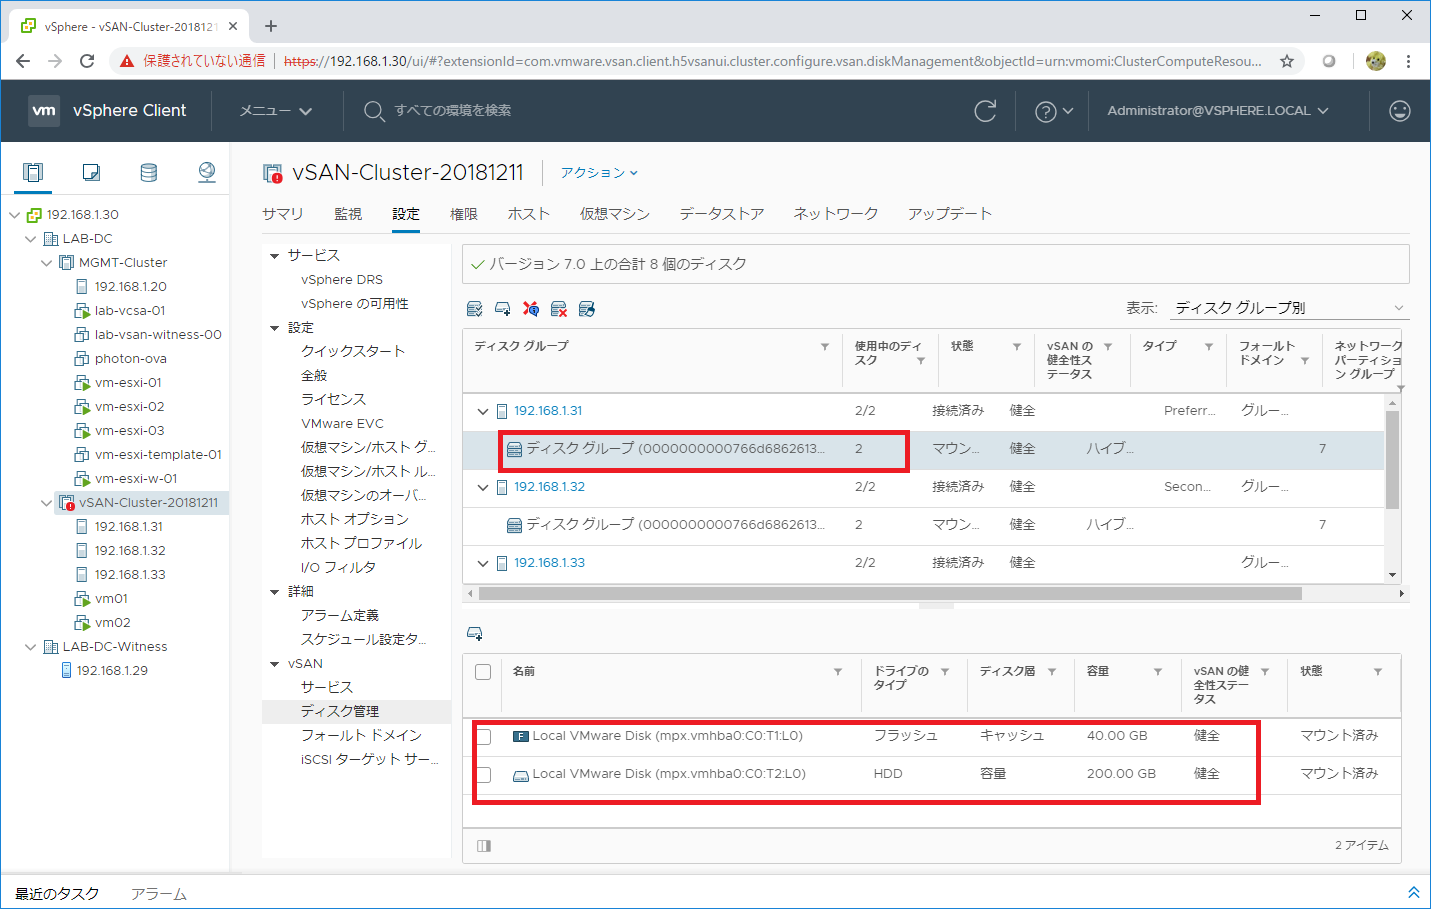Collapse the 192.168.1.33 host row in the disk group table
Image resolution: width=1431 pixels, height=909 pixels.
[x=483, y=564]
